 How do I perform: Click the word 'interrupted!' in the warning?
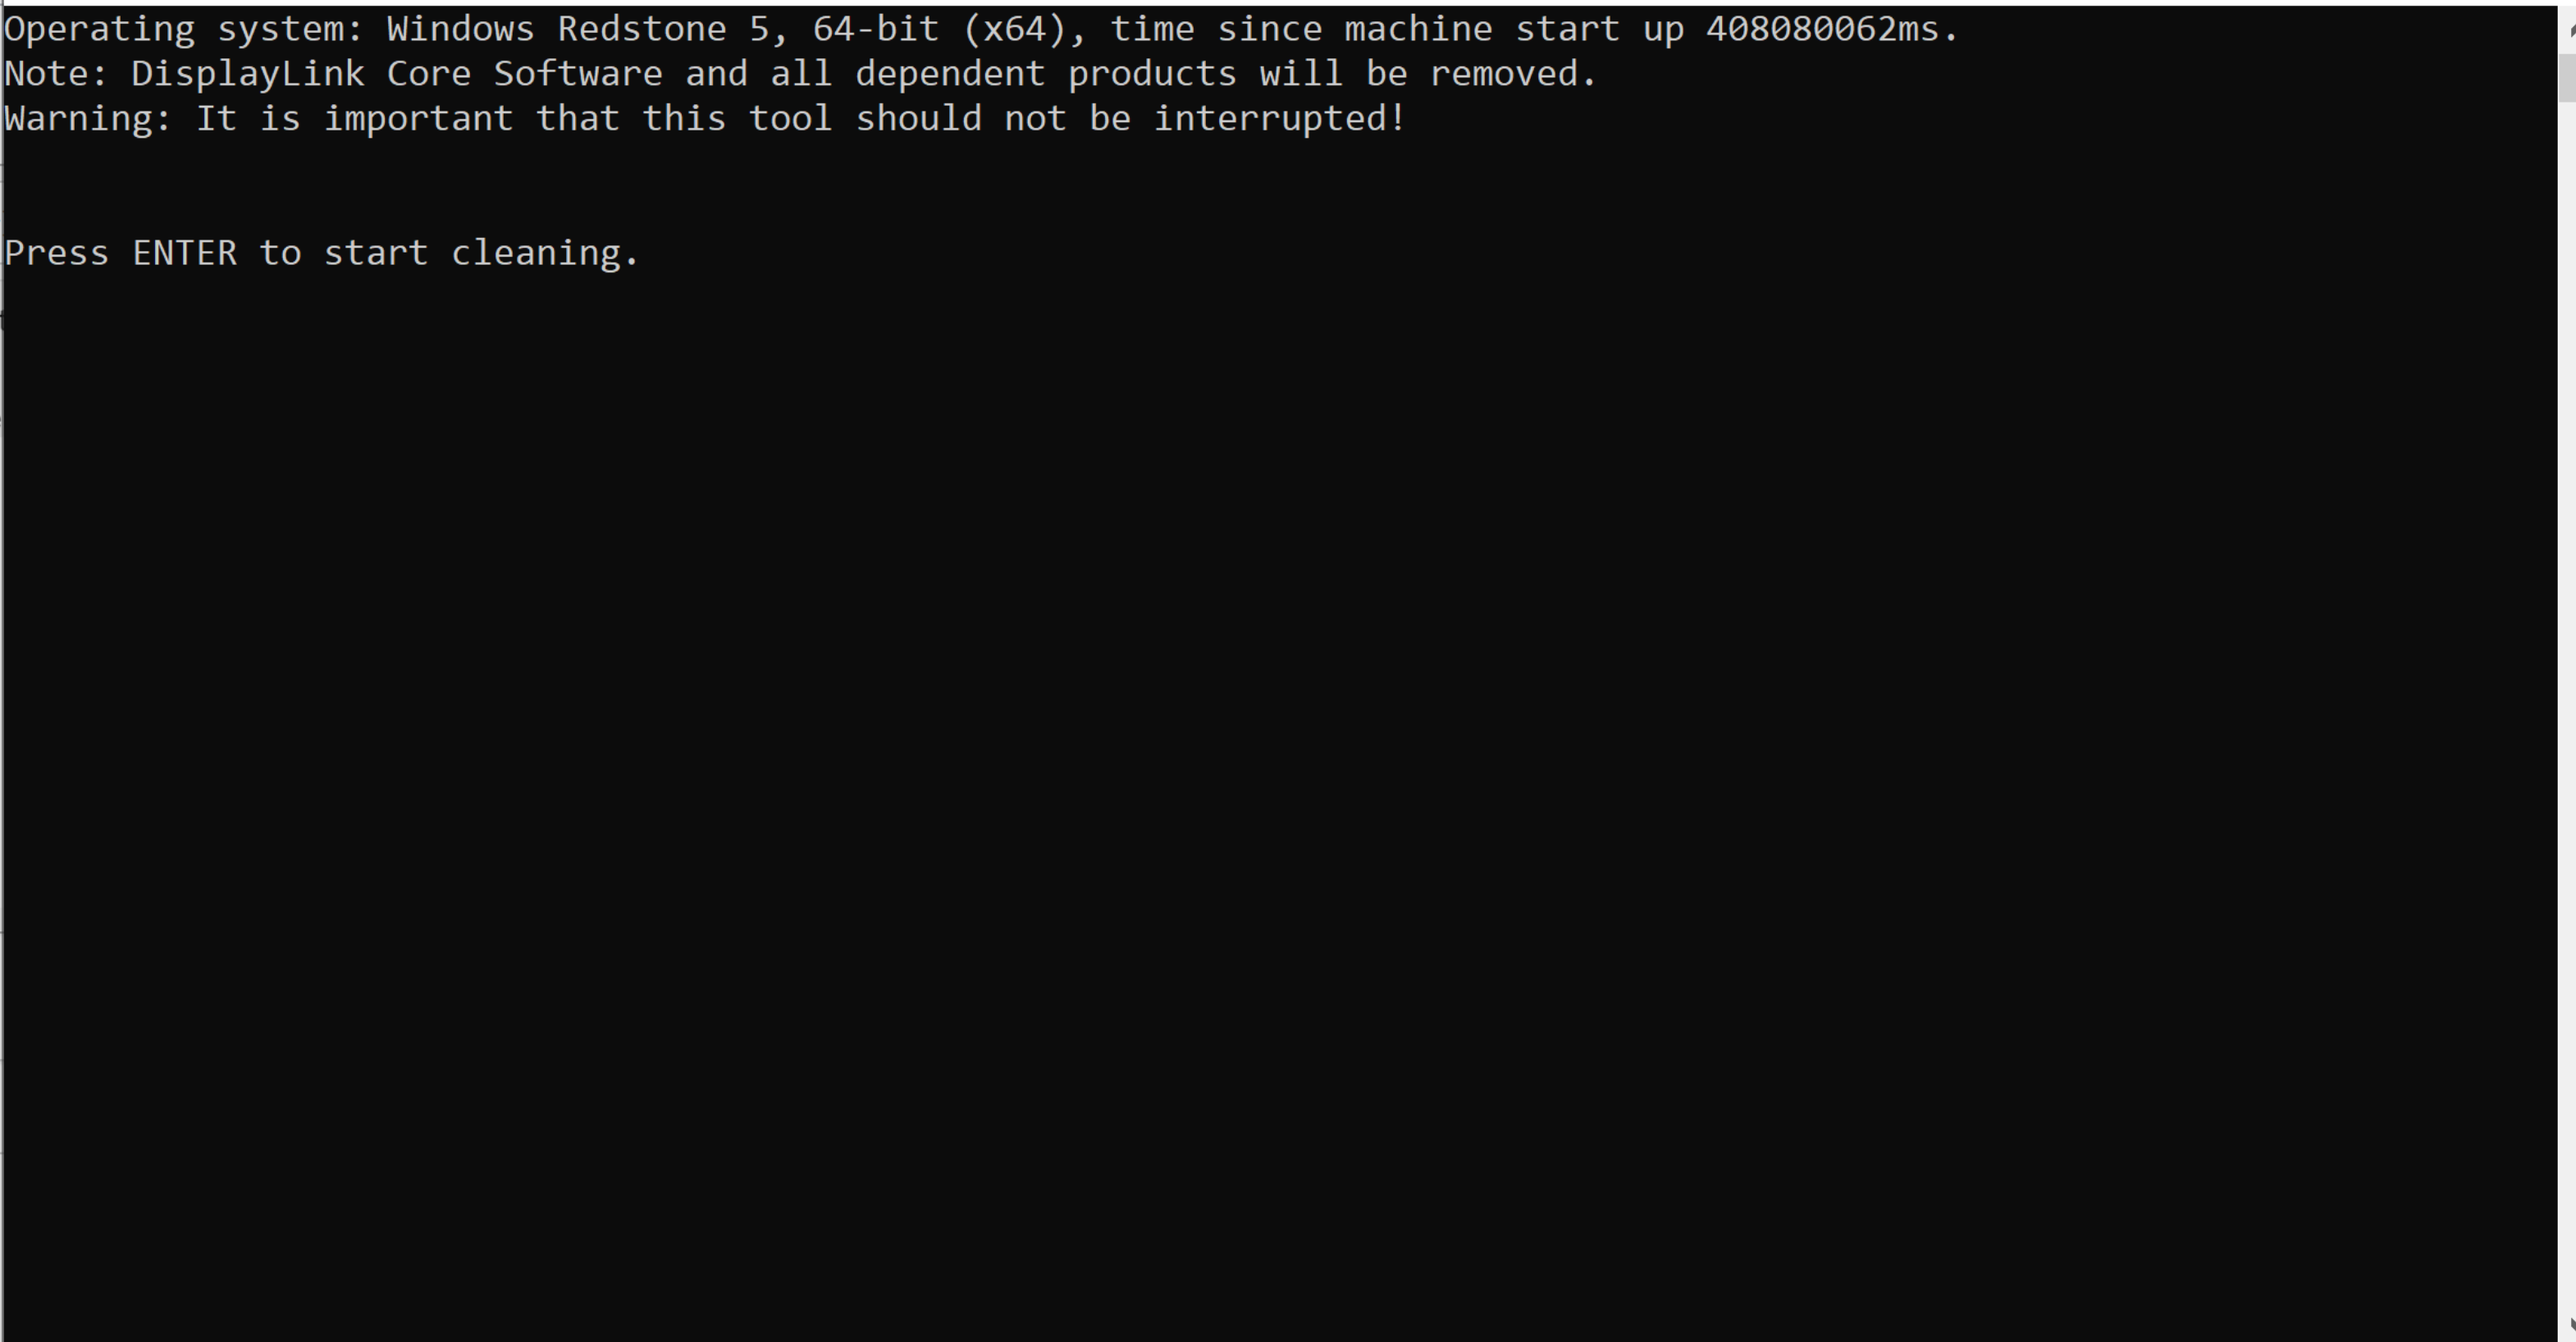[1280, 120]
